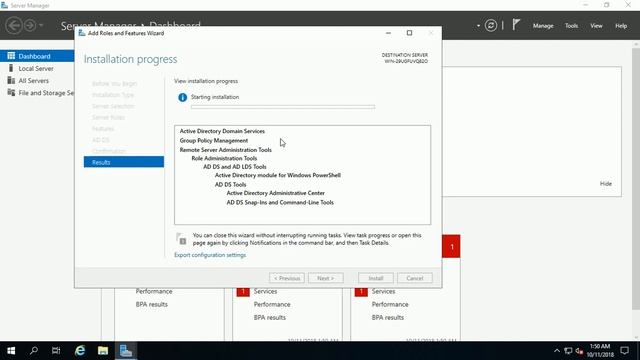
Task: Open the Action Center notification icon
Action: [624, 351]
